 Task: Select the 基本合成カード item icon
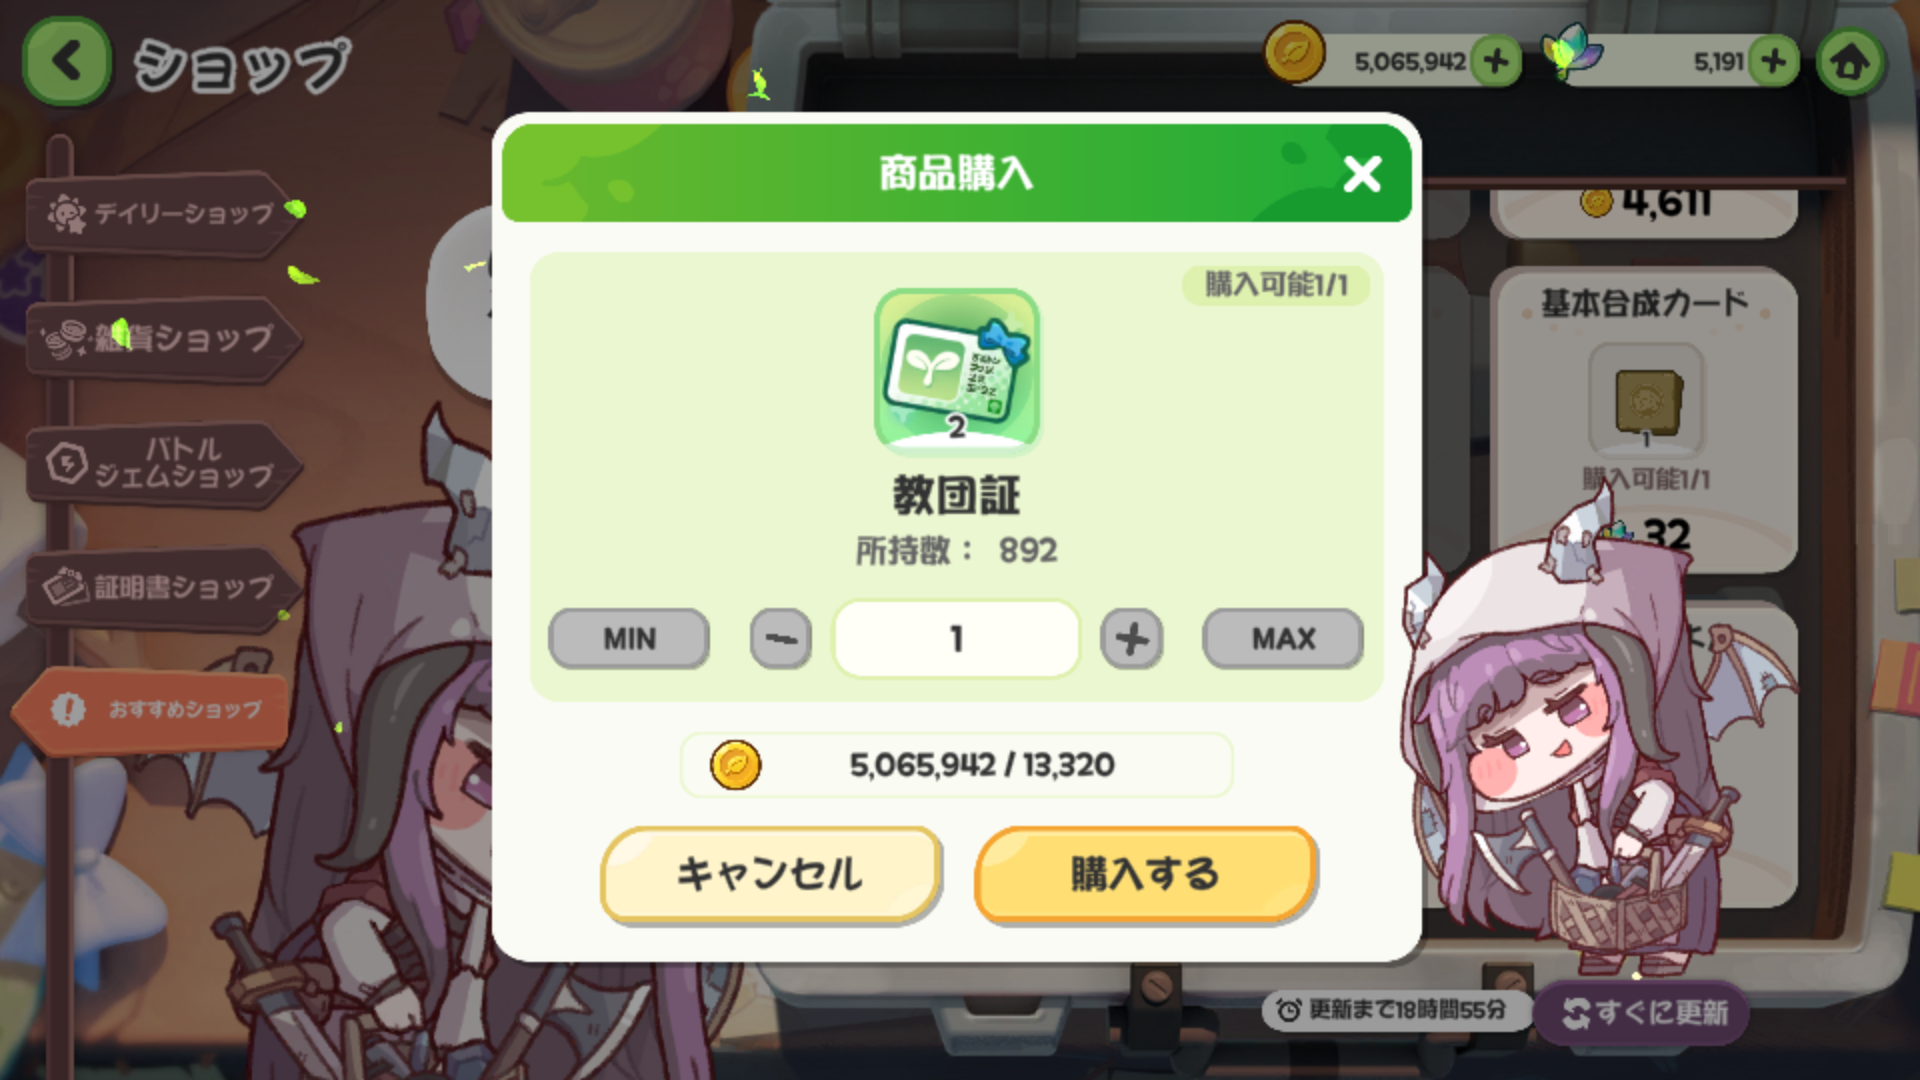point(1645,399)
